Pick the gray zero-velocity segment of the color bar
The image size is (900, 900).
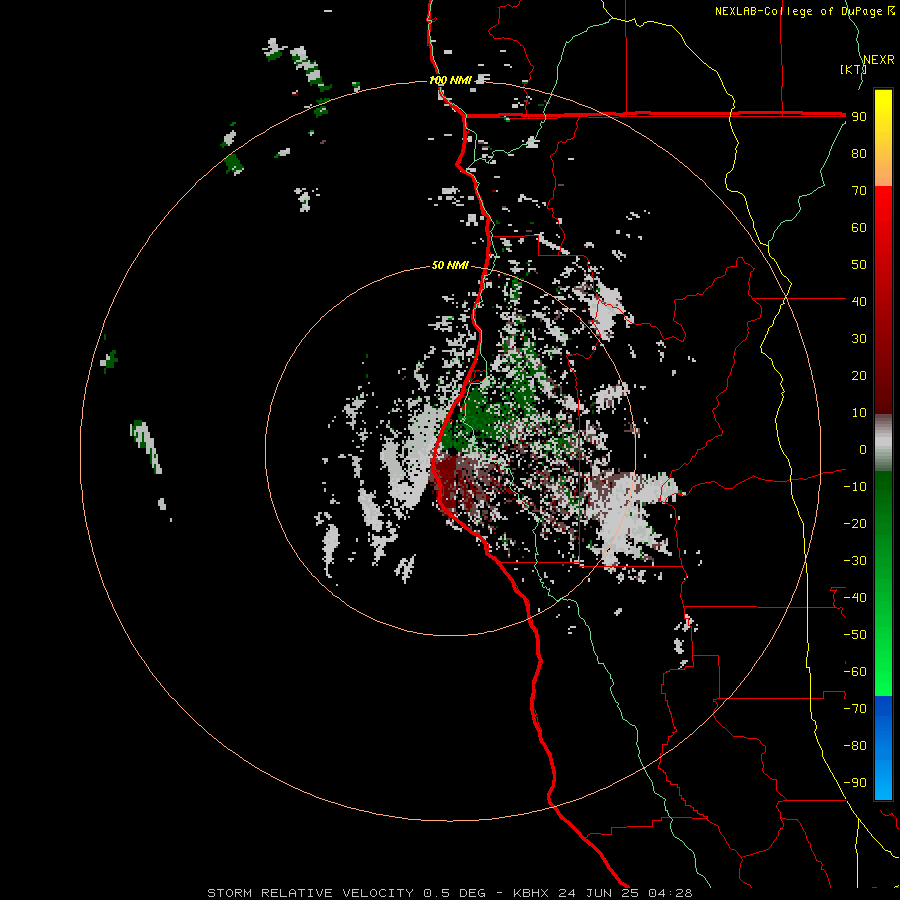click(x=883, y=443)
